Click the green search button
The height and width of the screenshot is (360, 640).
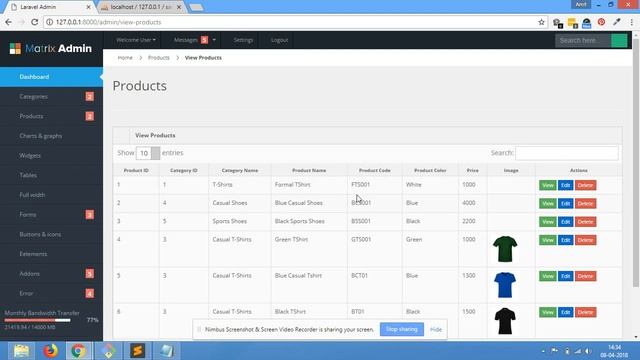(619, 40)
